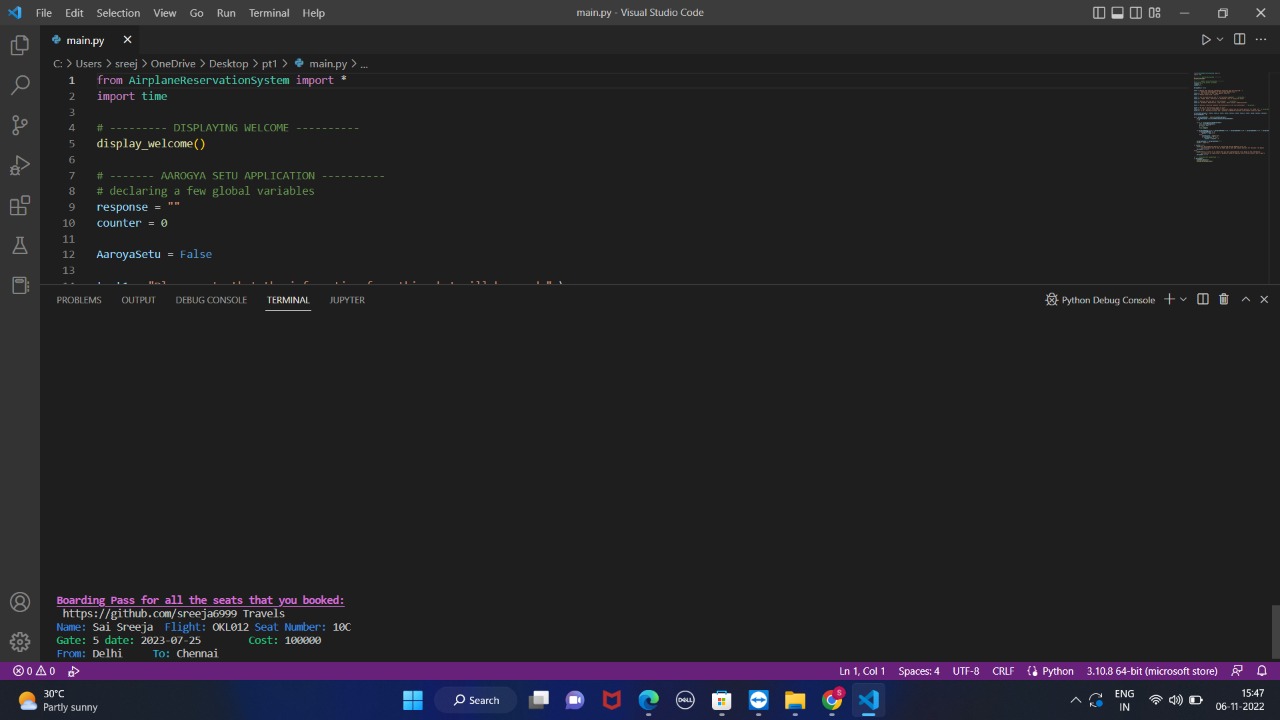The height and width of the screenshot is (720, 1280).
Task: Toggle the secondary sidebar layout control
Action: (1135, 12)
